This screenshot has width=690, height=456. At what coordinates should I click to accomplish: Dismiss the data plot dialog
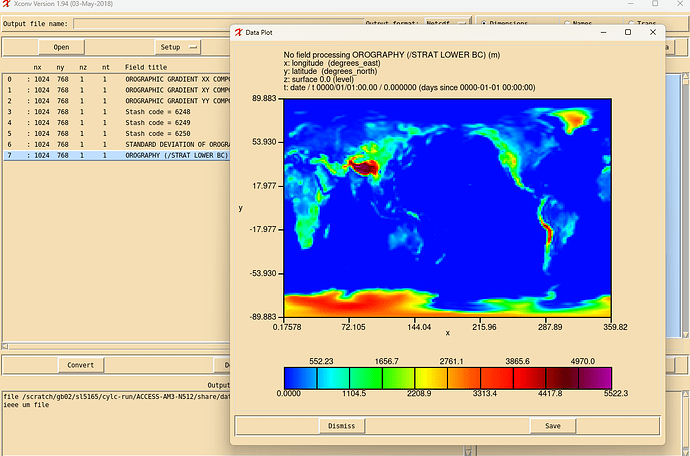[340, 426]
